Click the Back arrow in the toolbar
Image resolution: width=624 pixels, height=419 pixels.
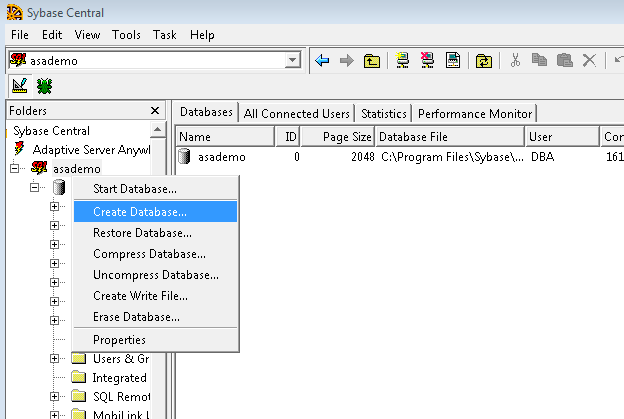pos(322,60)
